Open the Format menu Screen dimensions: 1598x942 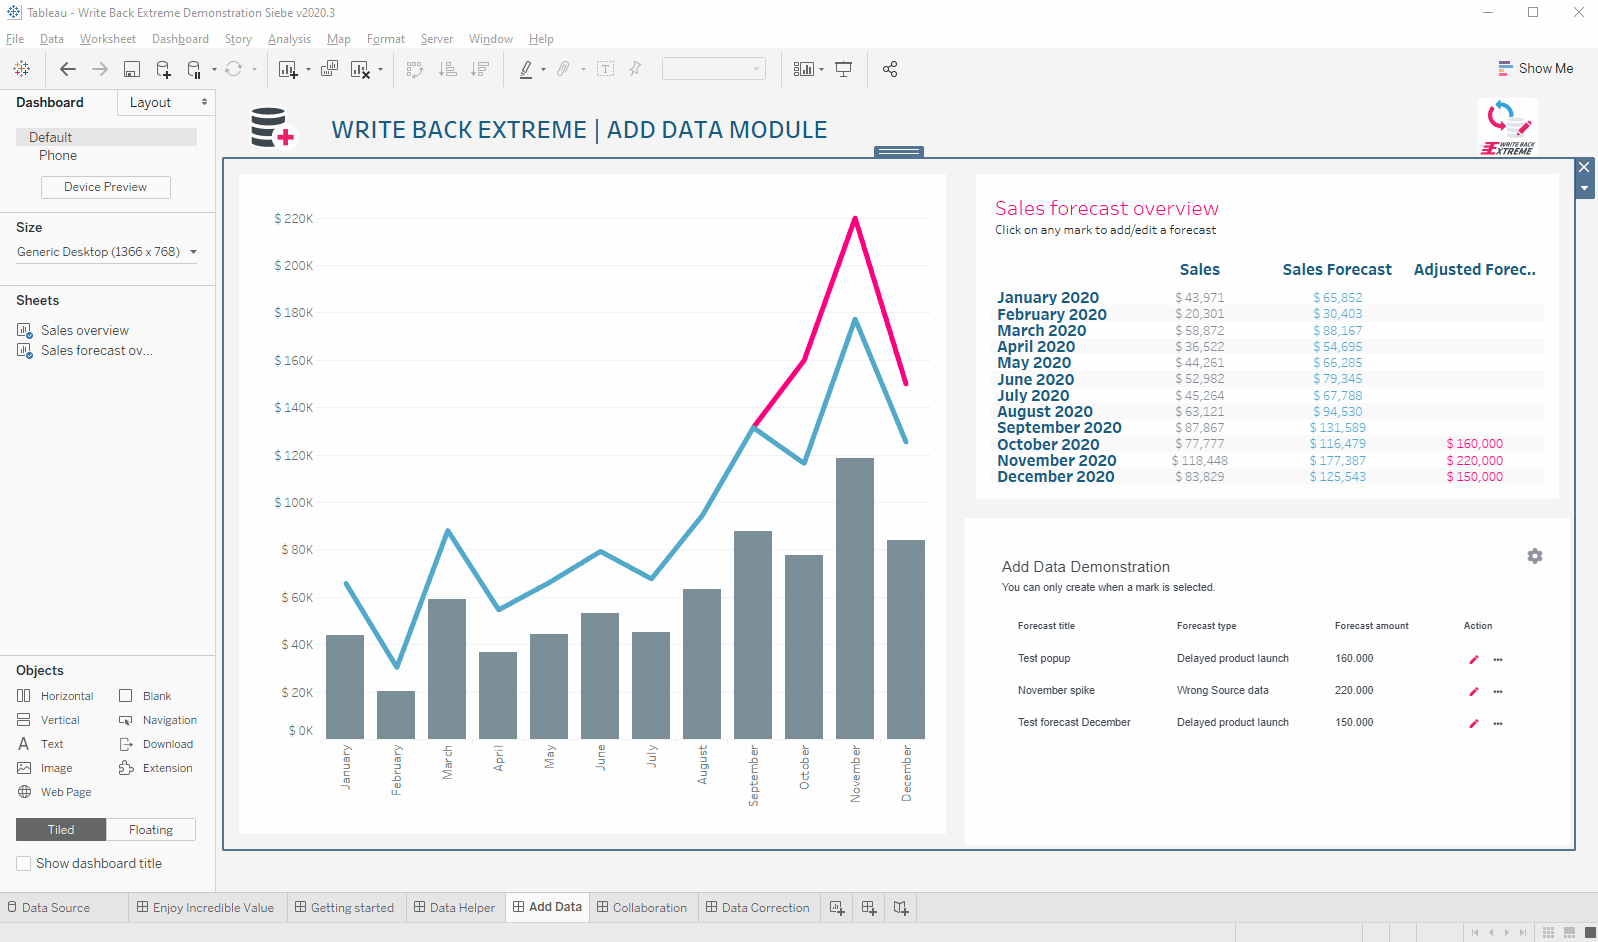click(x=386, y=39)
